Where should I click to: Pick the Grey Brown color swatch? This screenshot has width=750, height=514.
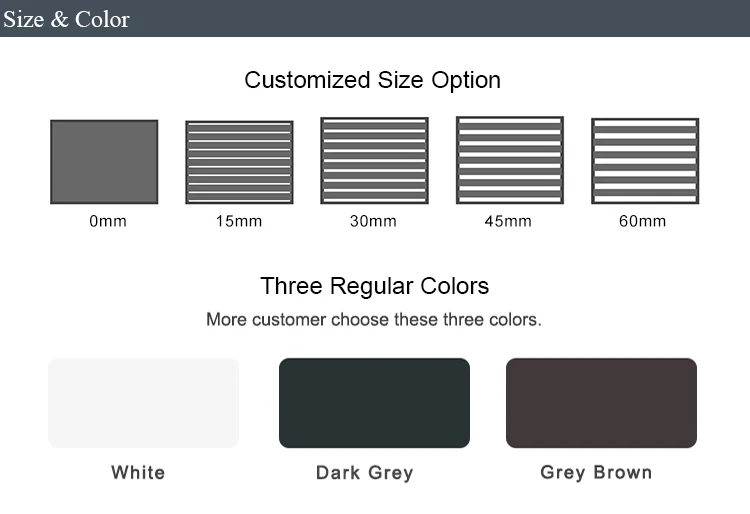coord(601,403)
